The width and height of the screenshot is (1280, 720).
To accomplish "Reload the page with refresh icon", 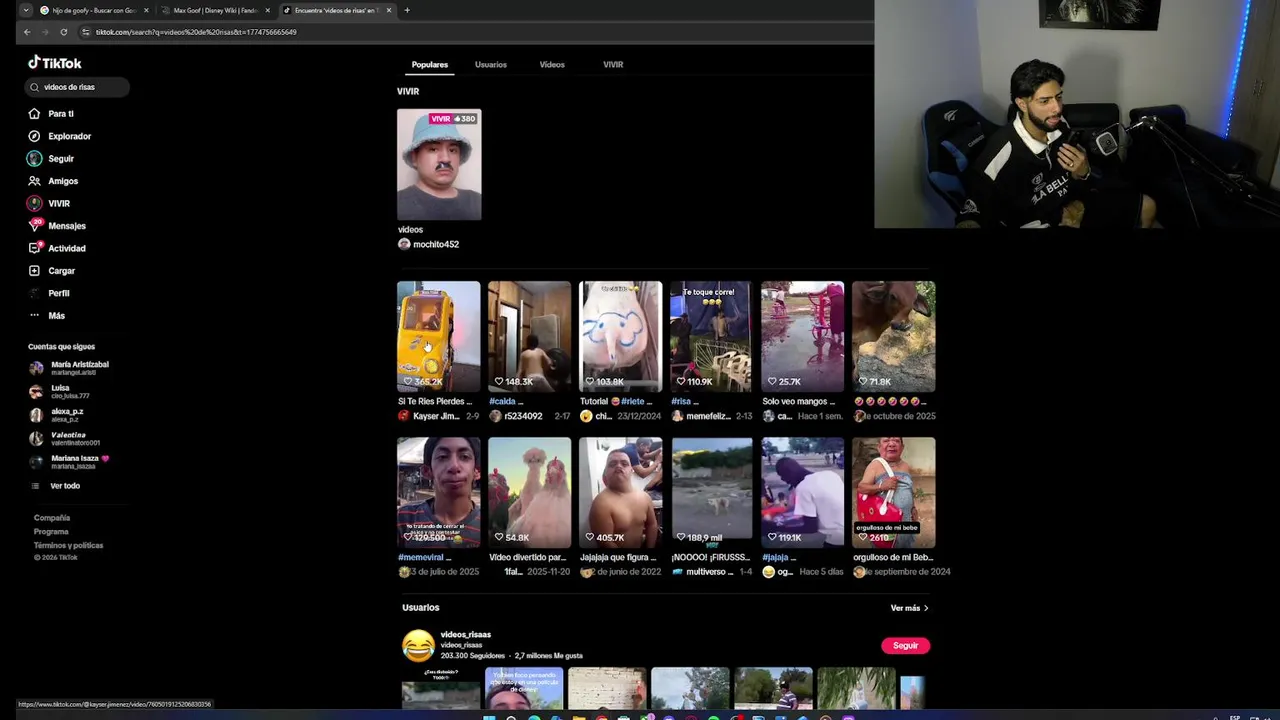I will 63,32.
